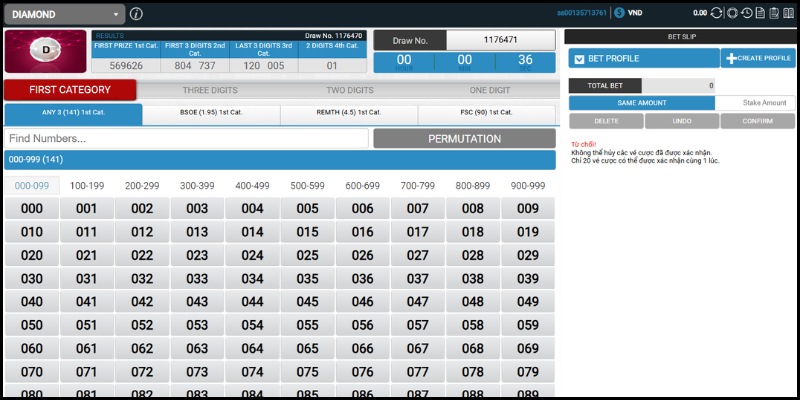
Task: Select BSOE (1.95) 1st Cat. tab
Action: [211, 113]
